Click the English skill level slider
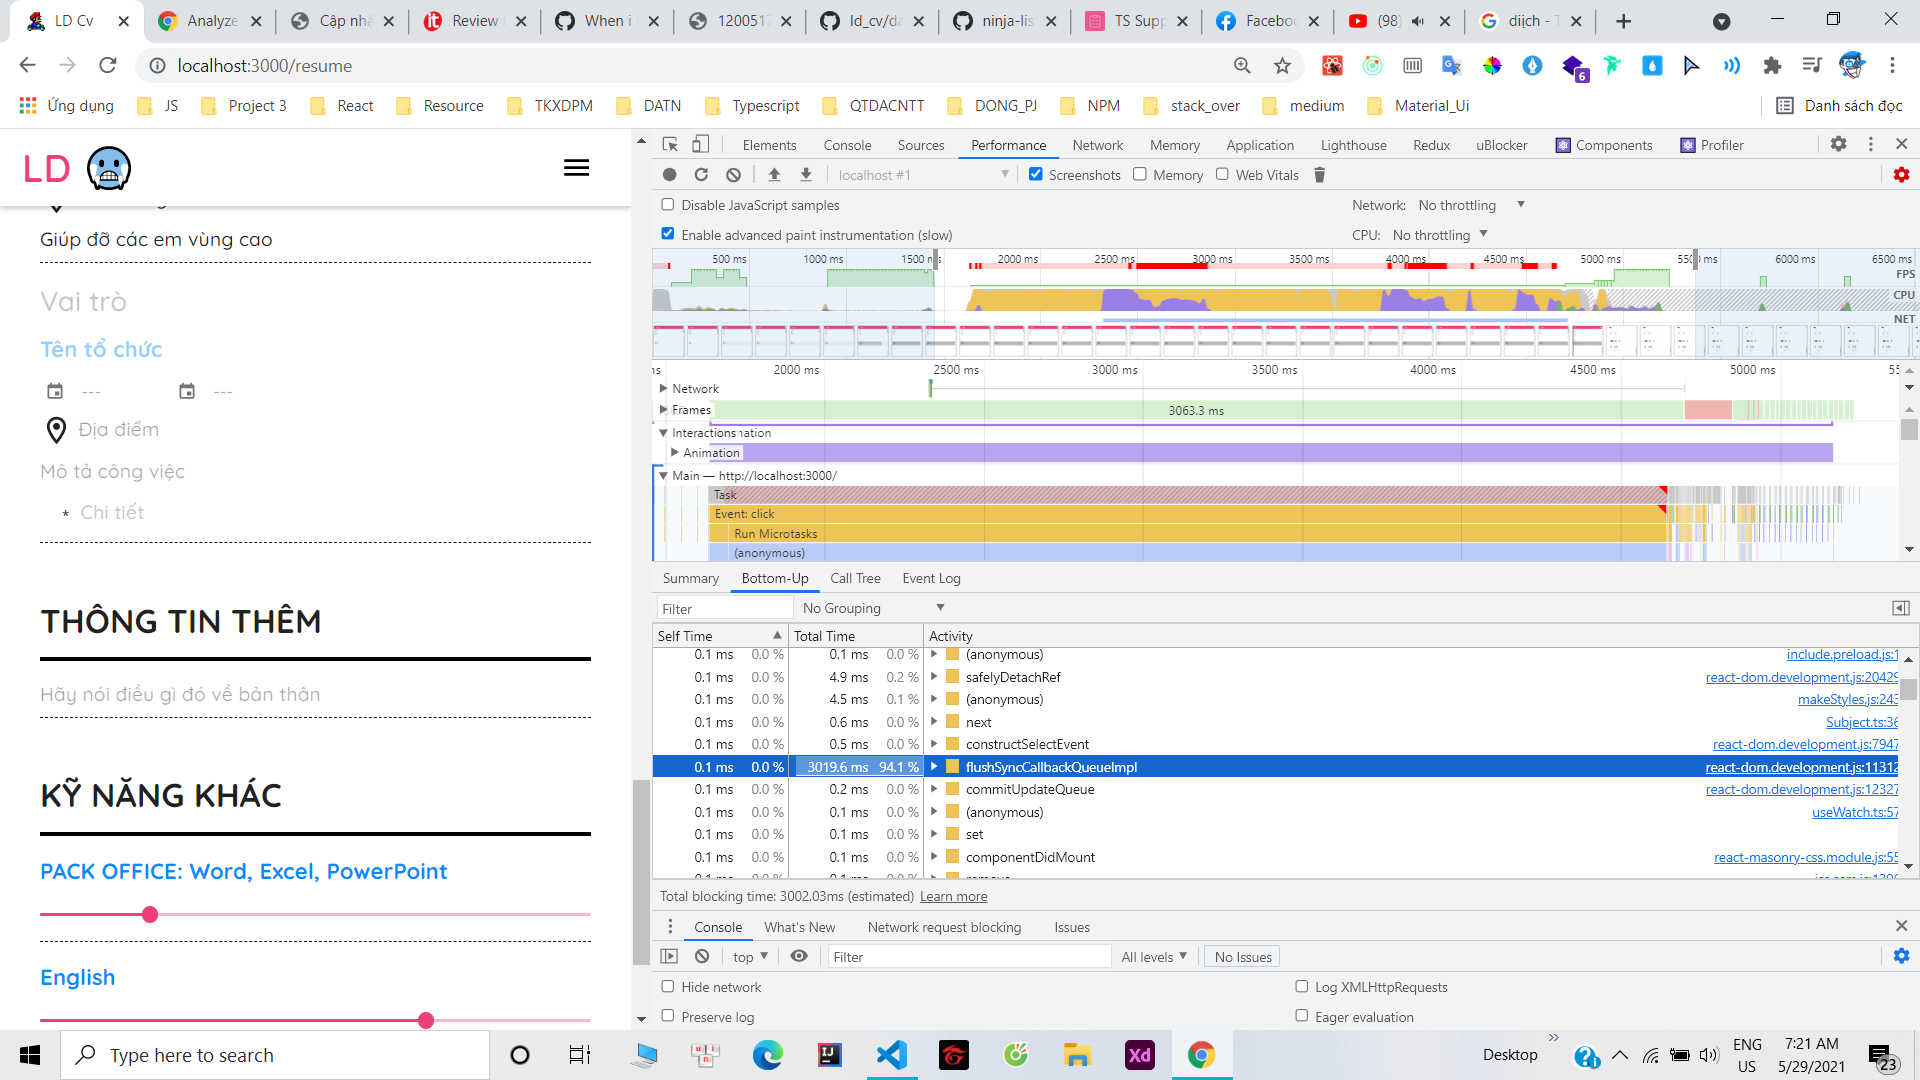The height and width of the screenshot is (1080, 1920). click(x=425, y=1020)
